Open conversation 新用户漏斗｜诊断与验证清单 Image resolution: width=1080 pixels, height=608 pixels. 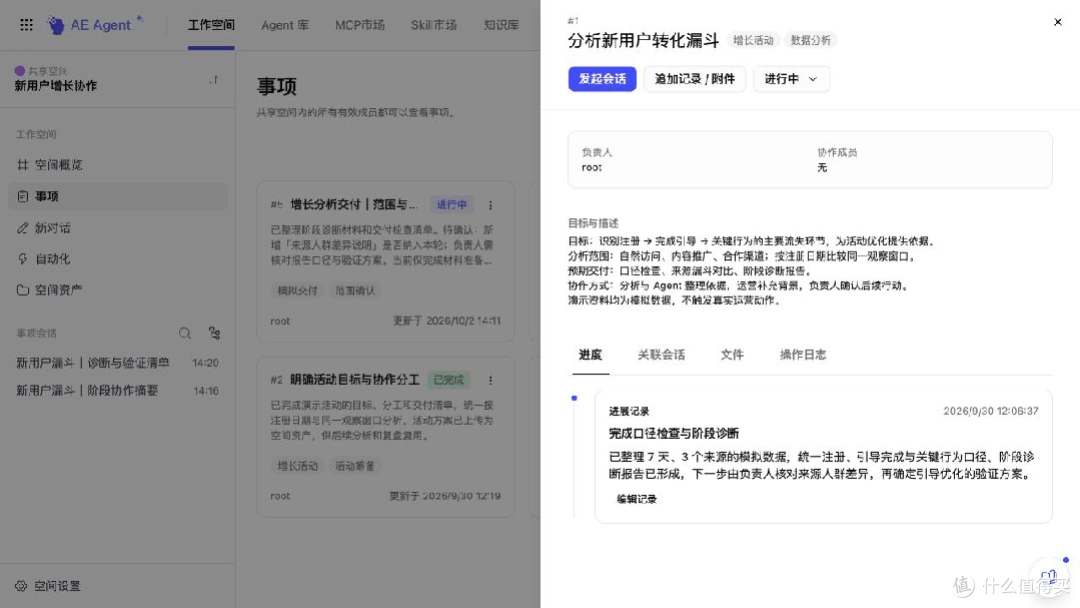(117, 362)
